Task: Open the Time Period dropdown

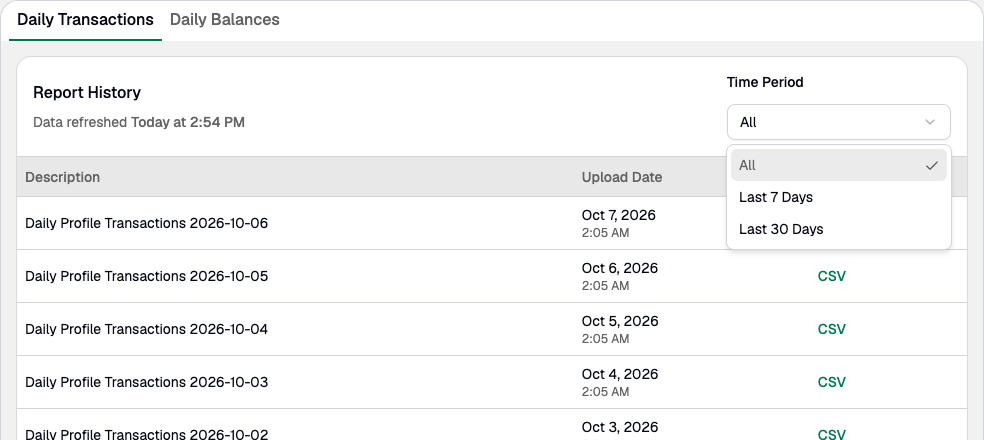Action: coord(838,122)
